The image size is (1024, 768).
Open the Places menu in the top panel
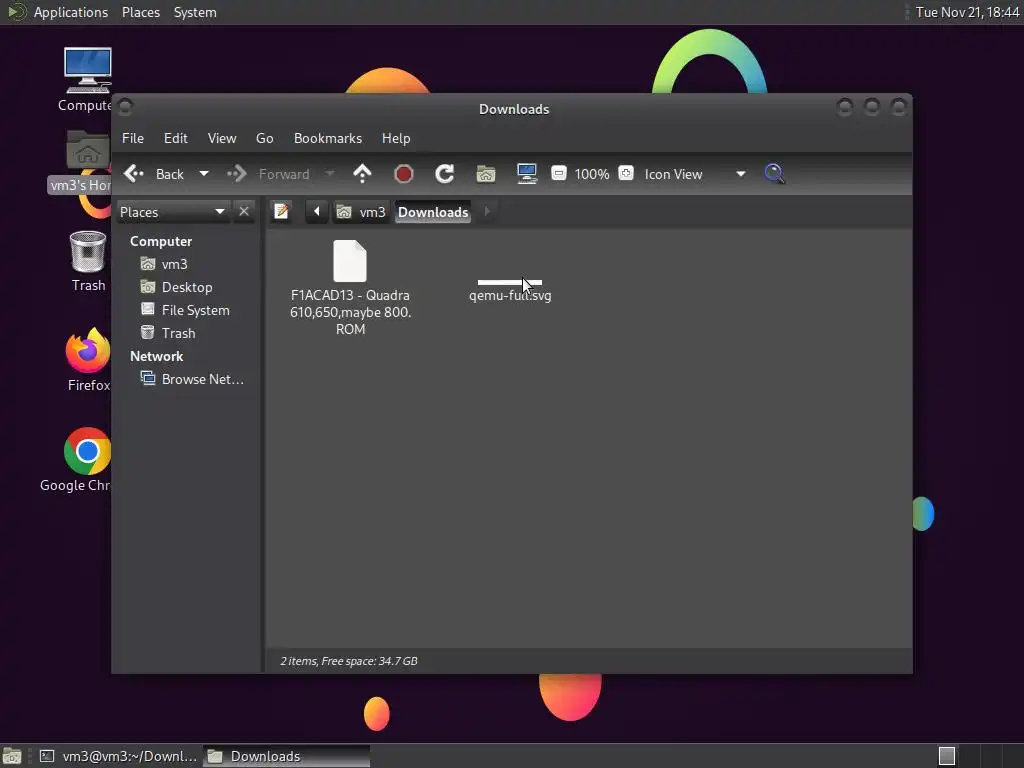coord(141,12)
